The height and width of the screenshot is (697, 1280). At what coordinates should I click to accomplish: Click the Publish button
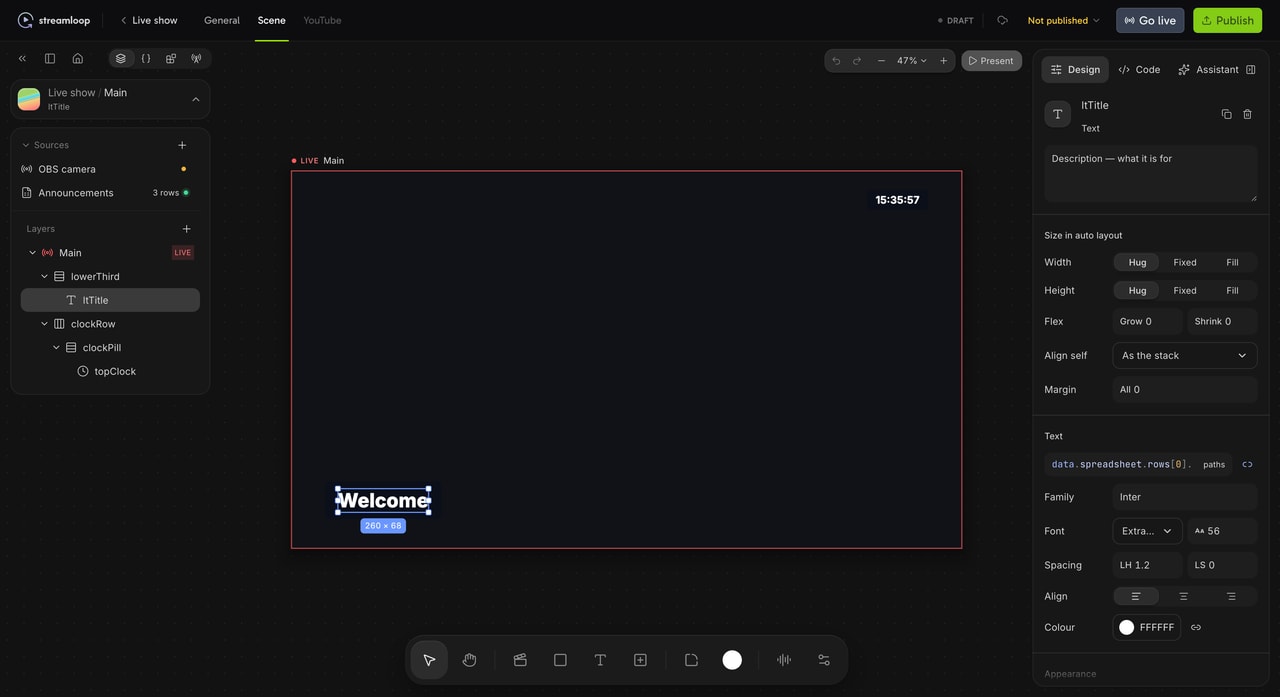(1227, 20)
